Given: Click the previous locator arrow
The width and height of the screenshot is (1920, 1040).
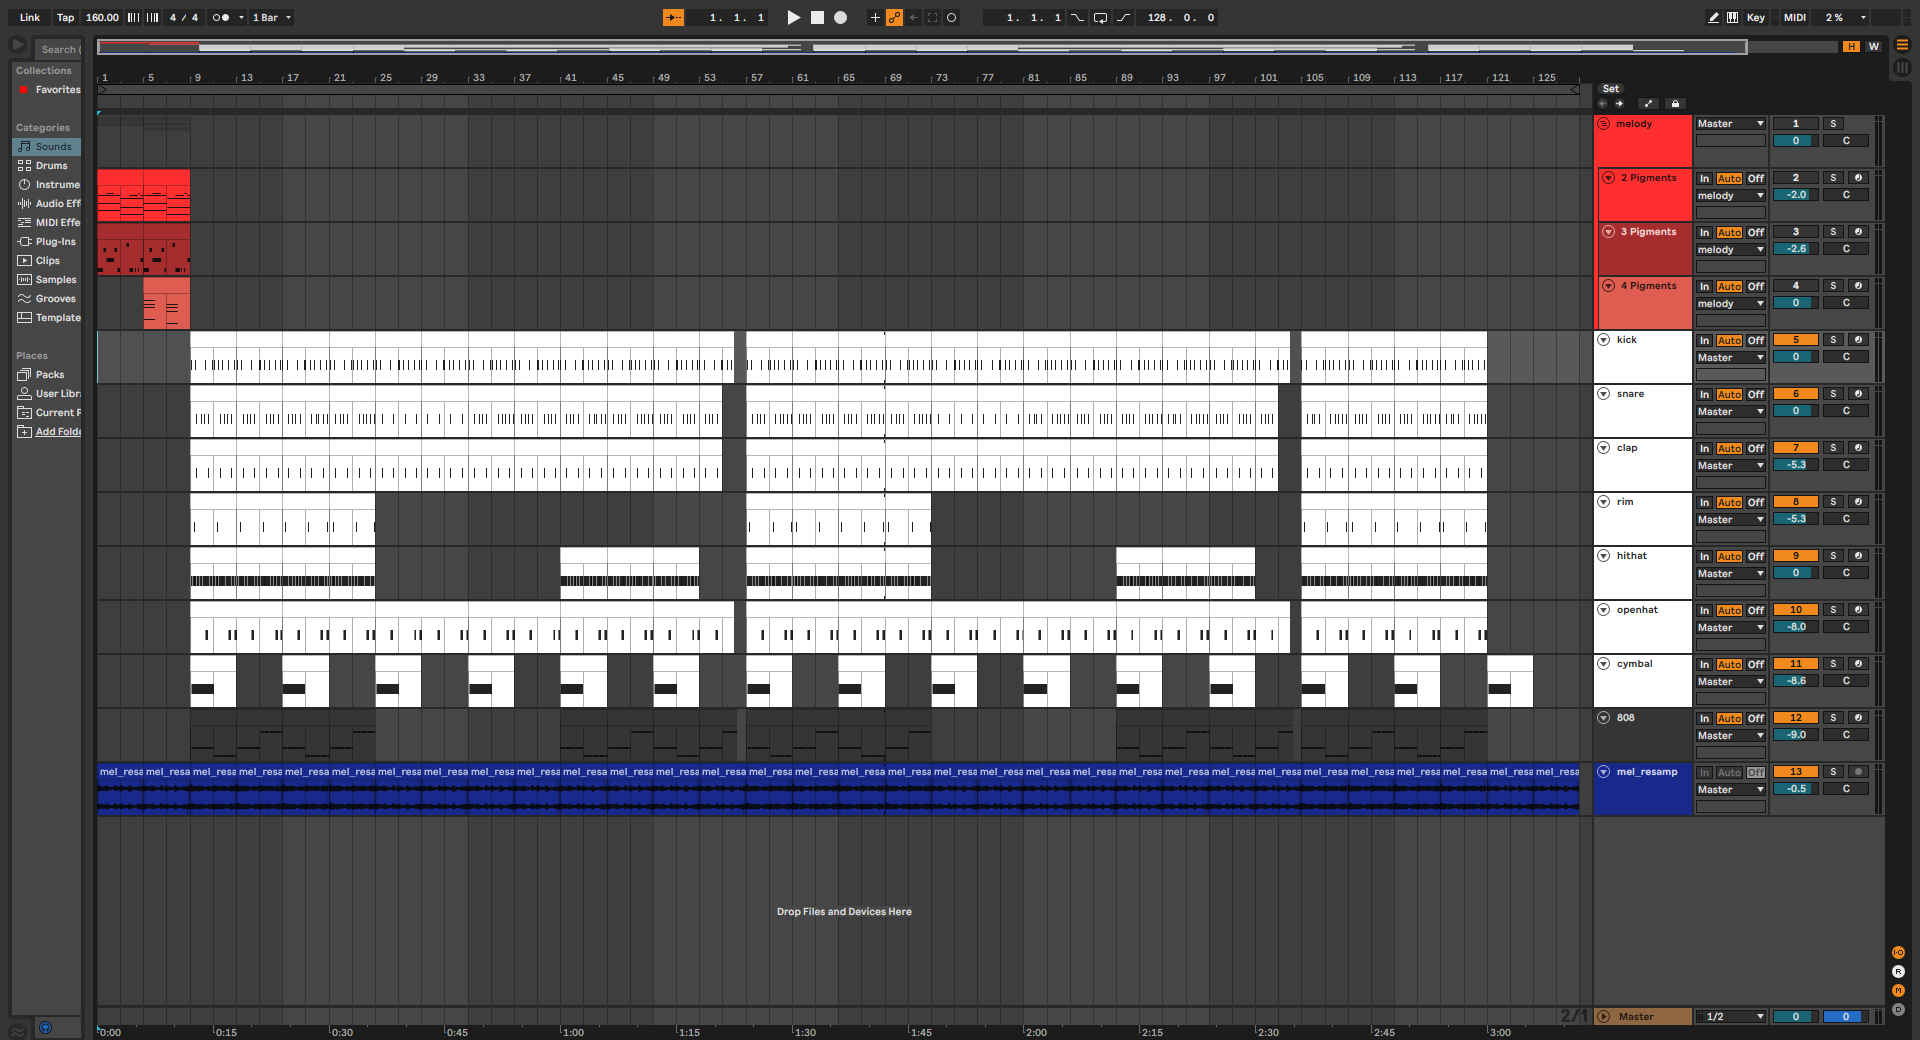Looking at the screenshot, I should (x=1603, y=103).
